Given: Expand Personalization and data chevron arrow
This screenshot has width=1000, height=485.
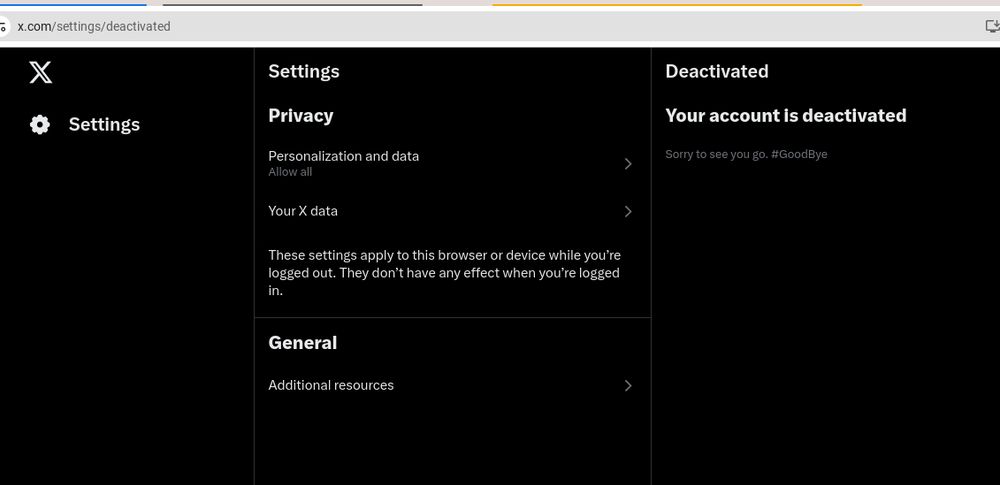Looking at the screenshot, I should pyautogui.click(x=628, y=164).
